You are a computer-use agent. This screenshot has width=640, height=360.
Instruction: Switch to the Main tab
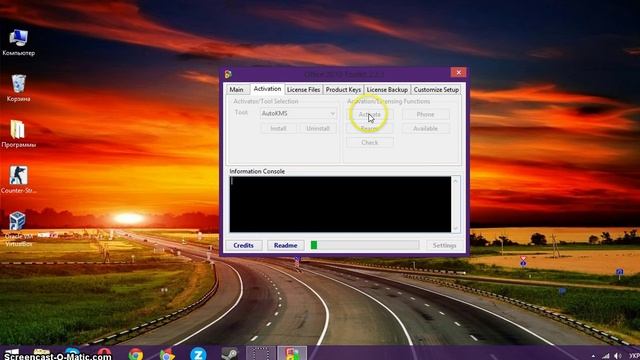(237, 89)
